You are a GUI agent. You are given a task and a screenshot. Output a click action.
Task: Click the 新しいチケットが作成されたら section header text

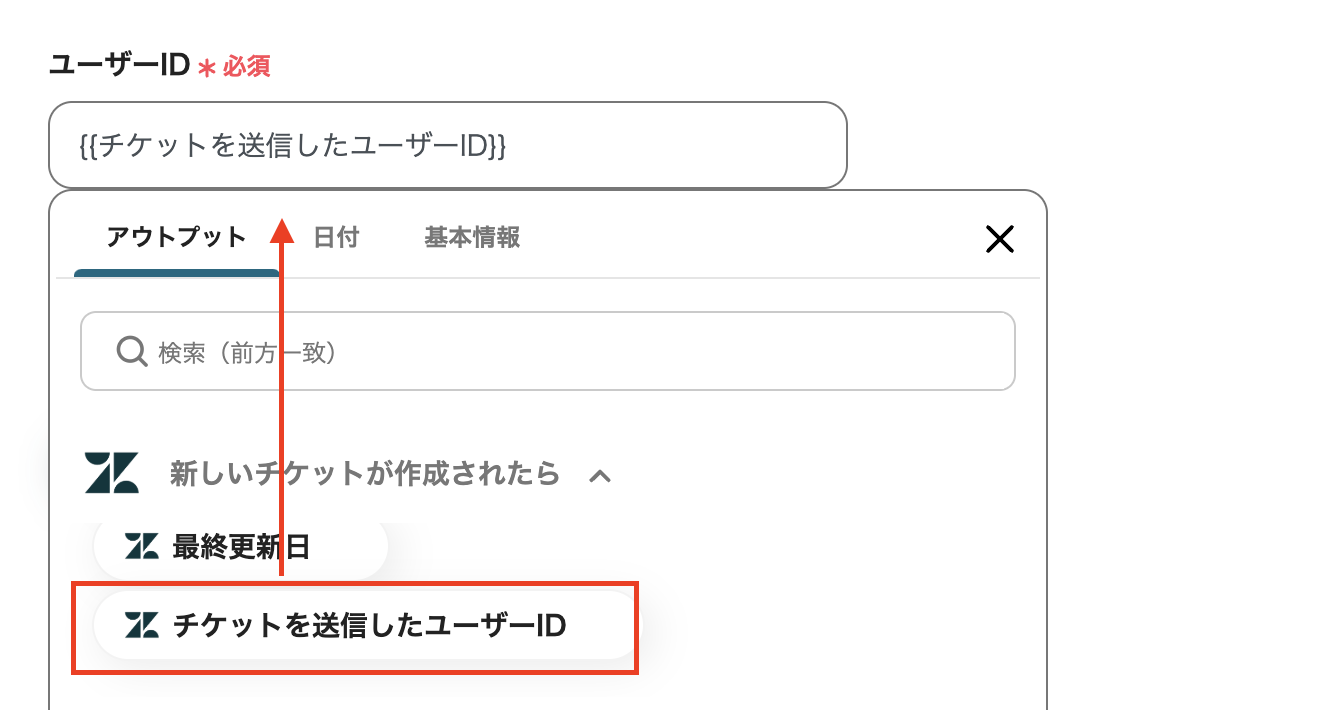pos(365,473)
